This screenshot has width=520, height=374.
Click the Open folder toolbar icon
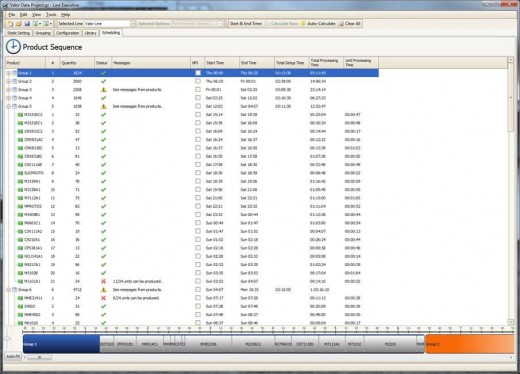click(x=18, y=24)
